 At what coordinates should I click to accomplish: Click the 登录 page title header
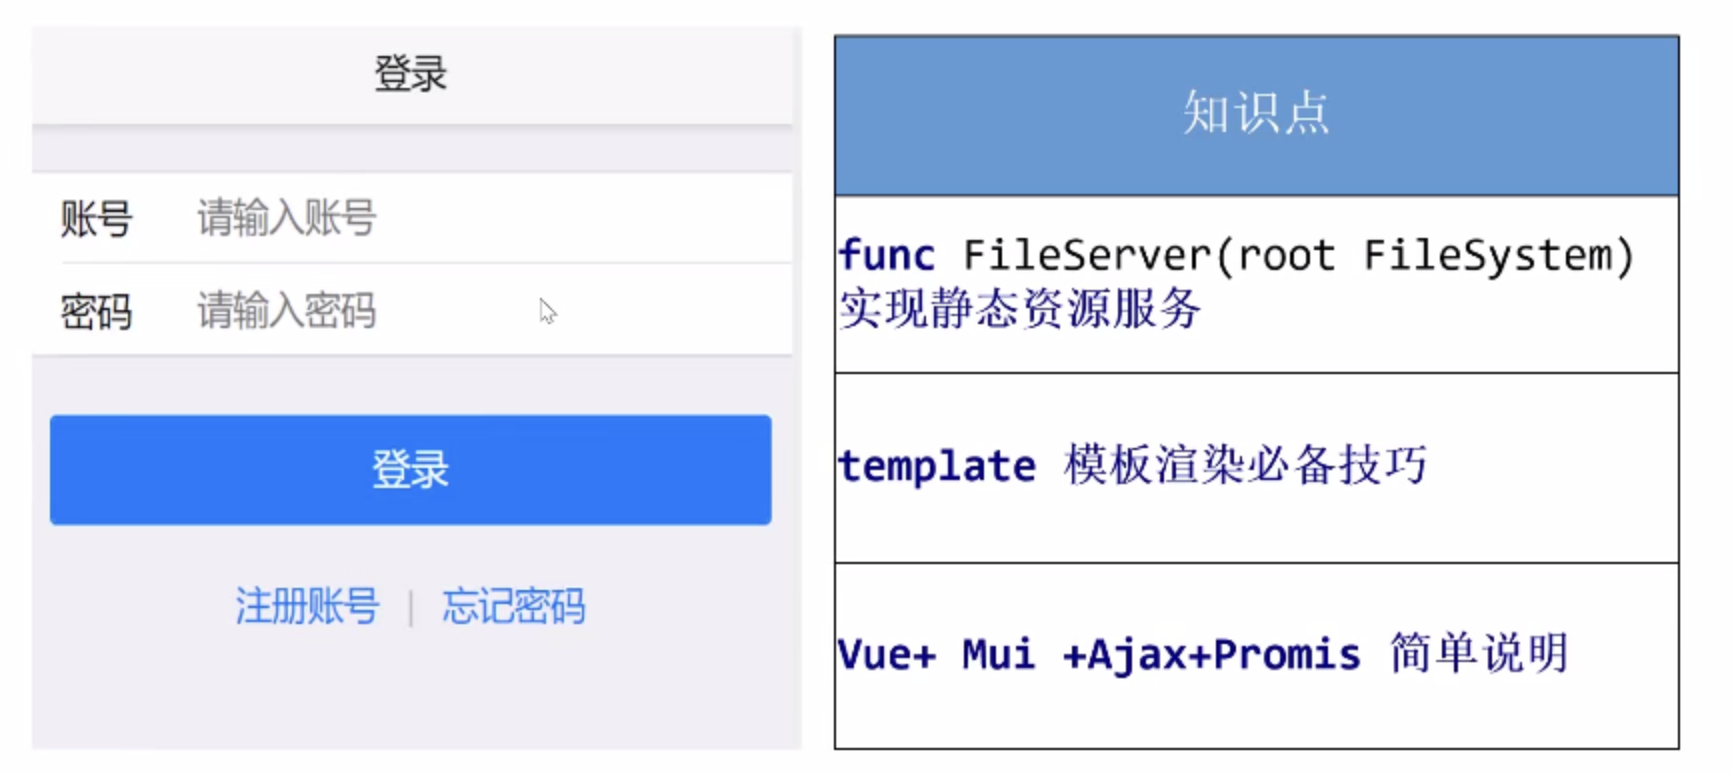coord(411,74)
